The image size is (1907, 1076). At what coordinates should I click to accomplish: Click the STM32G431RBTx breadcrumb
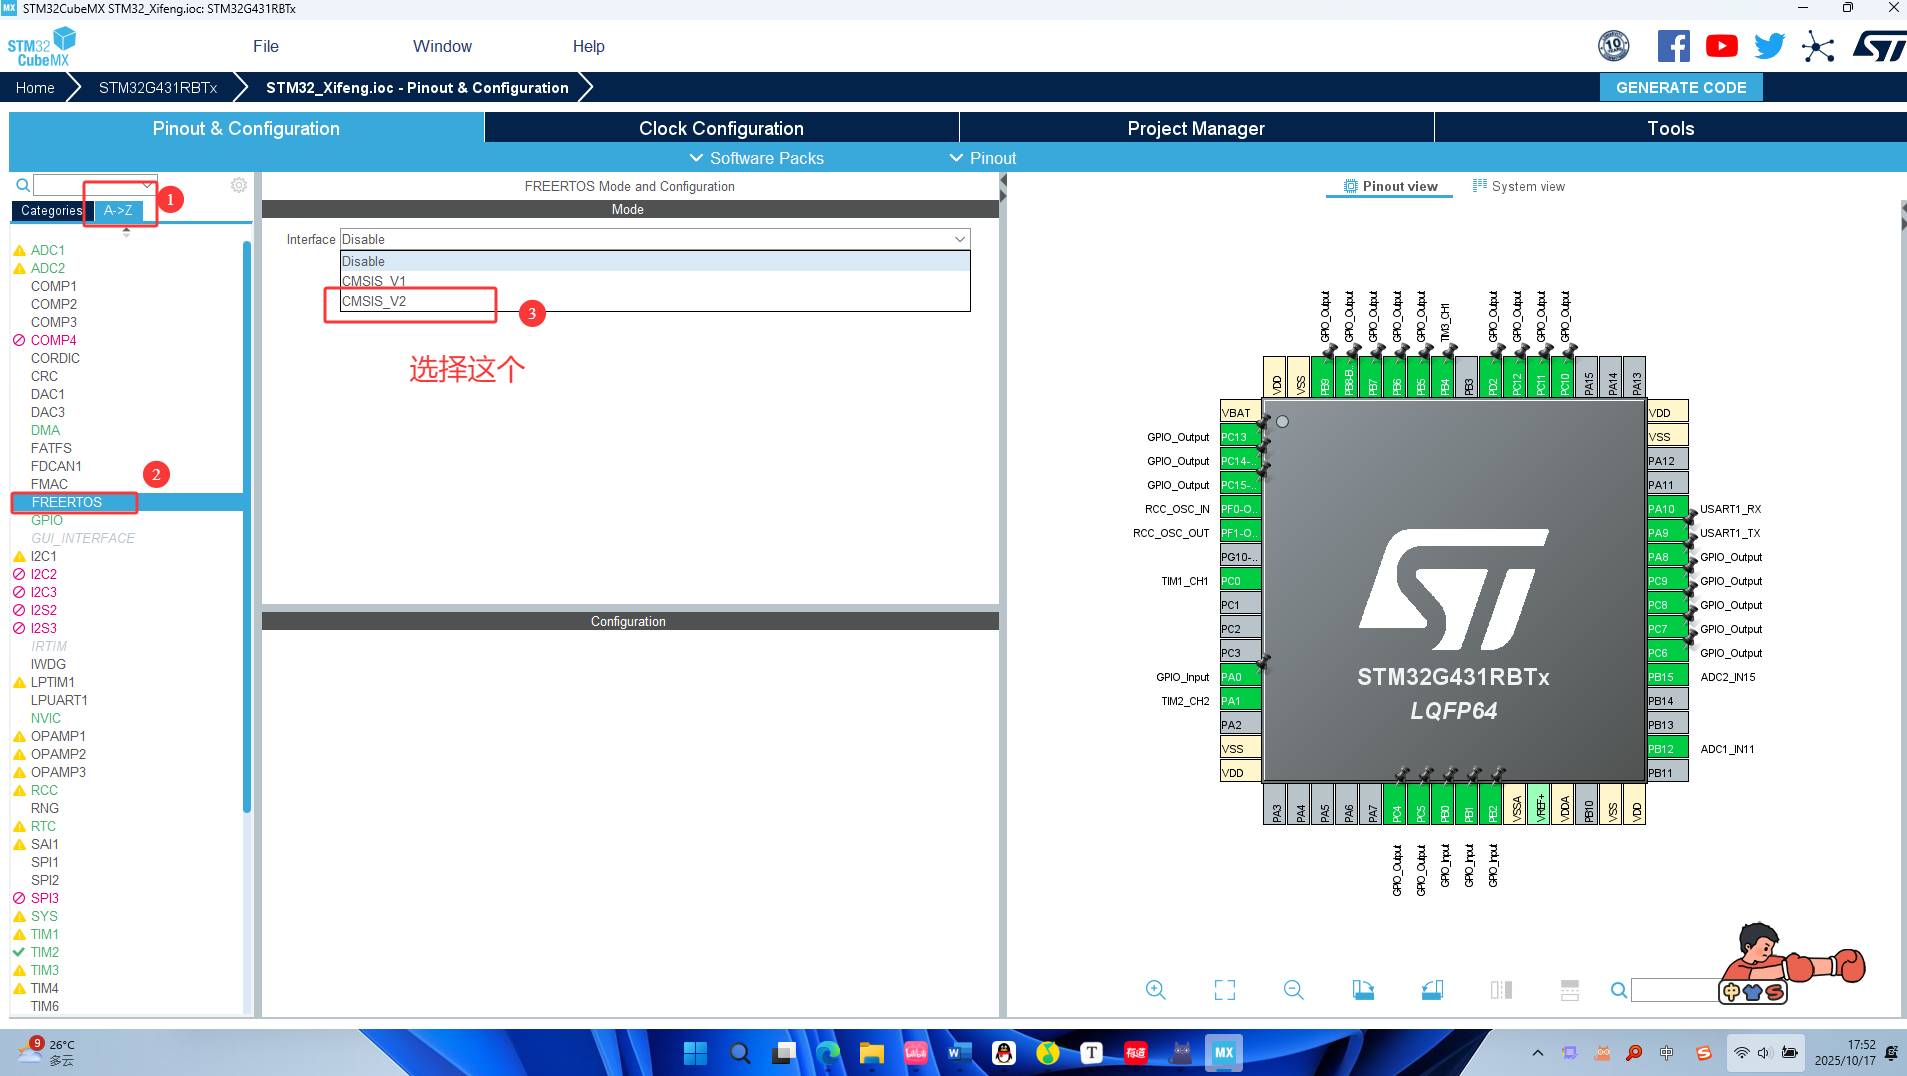158,88
